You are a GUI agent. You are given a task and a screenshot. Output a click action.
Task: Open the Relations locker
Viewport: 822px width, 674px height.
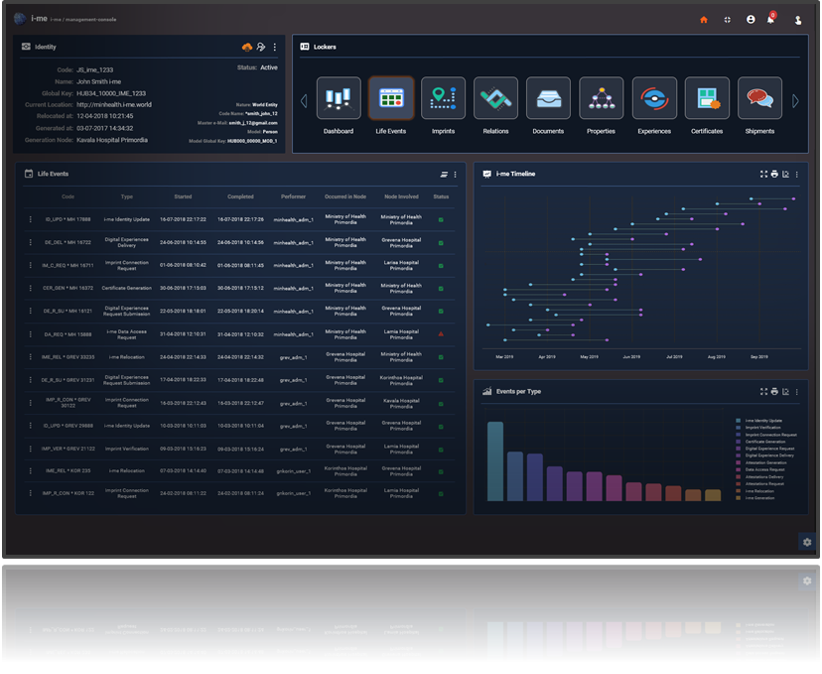click(x=495, y=99)
